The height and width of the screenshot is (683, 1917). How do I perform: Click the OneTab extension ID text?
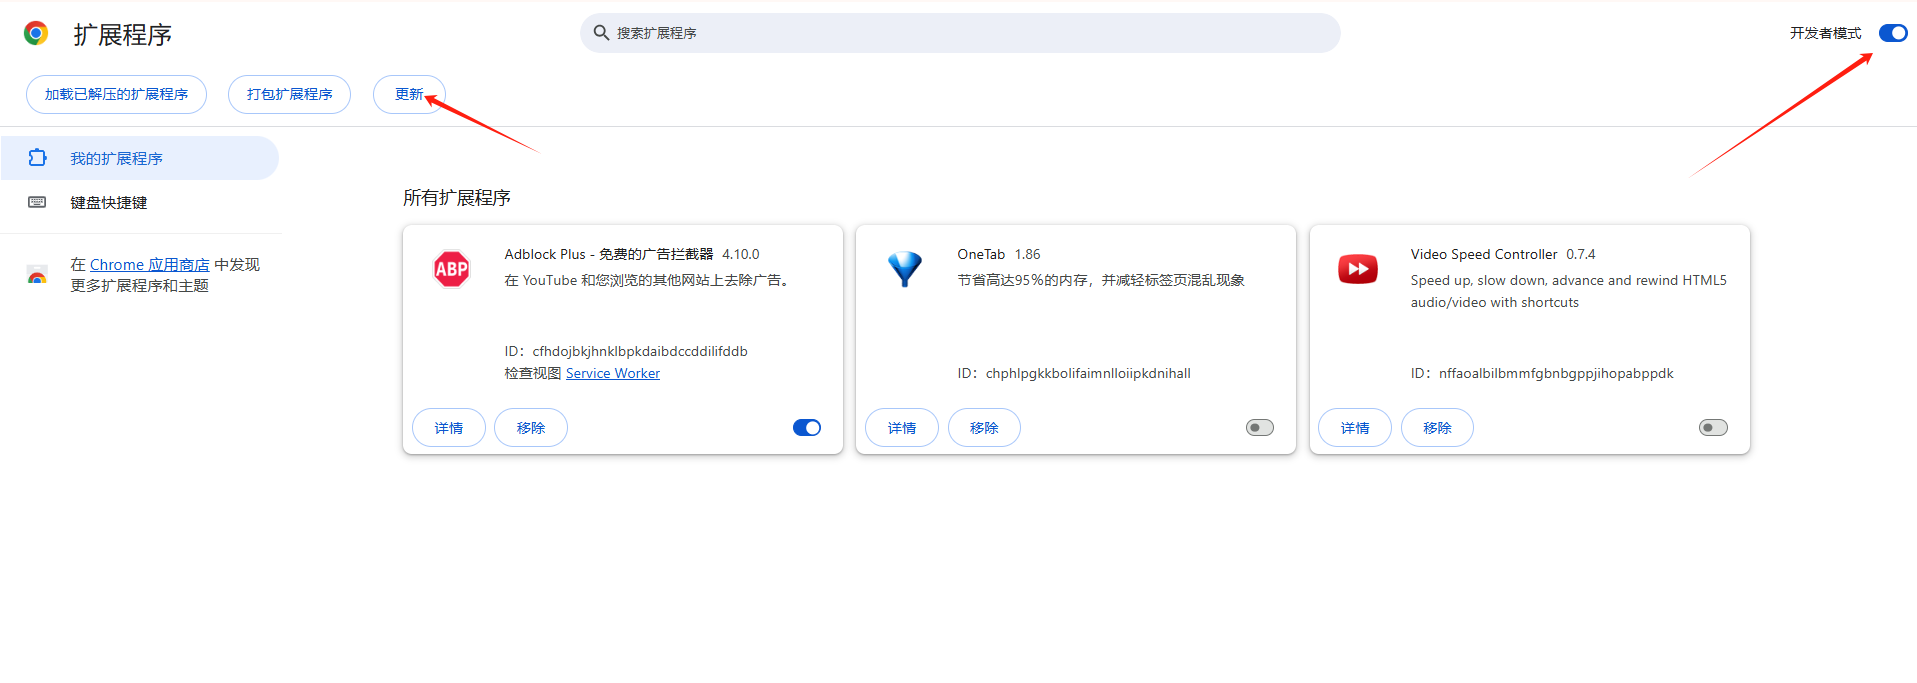(x=1074, y=373)
